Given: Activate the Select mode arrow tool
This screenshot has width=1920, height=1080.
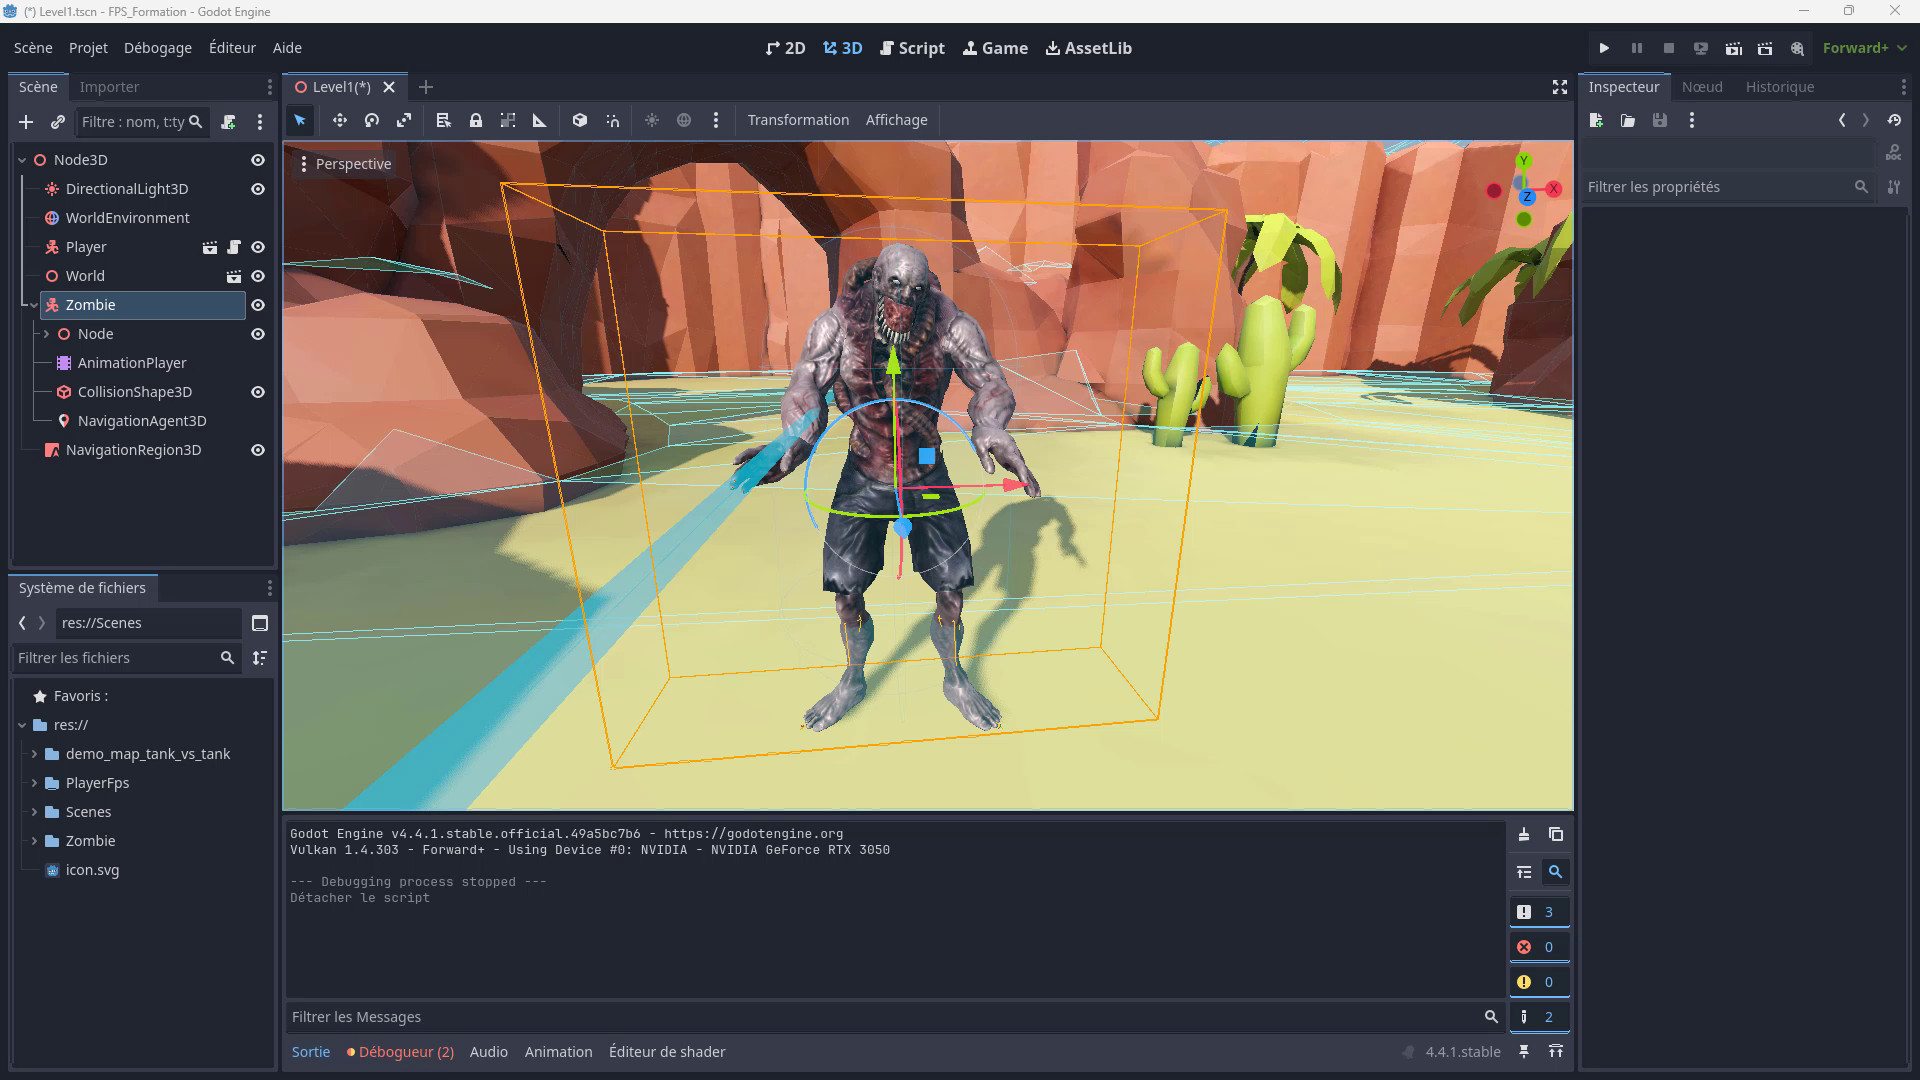Looking at the screenshot, I should pyautogui.click(x=299, y=120).
